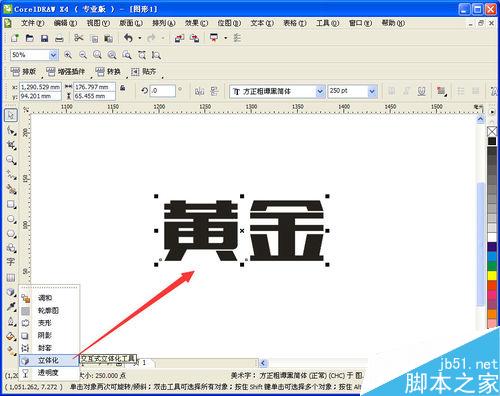This screenshot has width=500, height=396.
Task: Click the underline text format icon
Action: [x=422, y=91]
